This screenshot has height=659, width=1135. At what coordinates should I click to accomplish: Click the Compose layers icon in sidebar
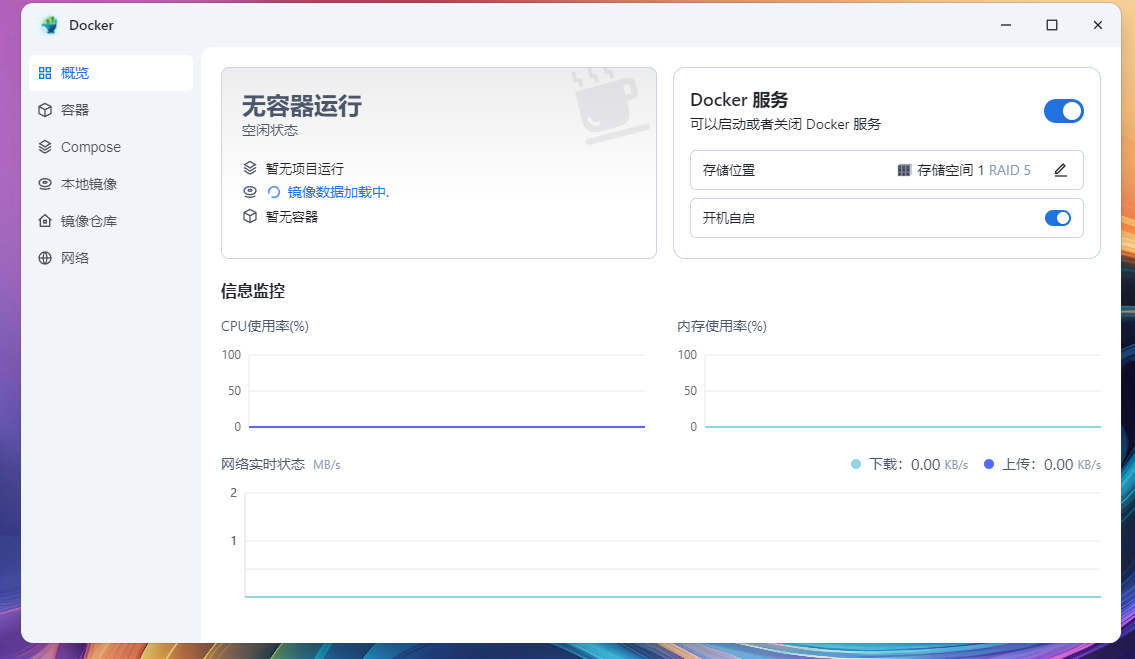(x=45, y=147)
